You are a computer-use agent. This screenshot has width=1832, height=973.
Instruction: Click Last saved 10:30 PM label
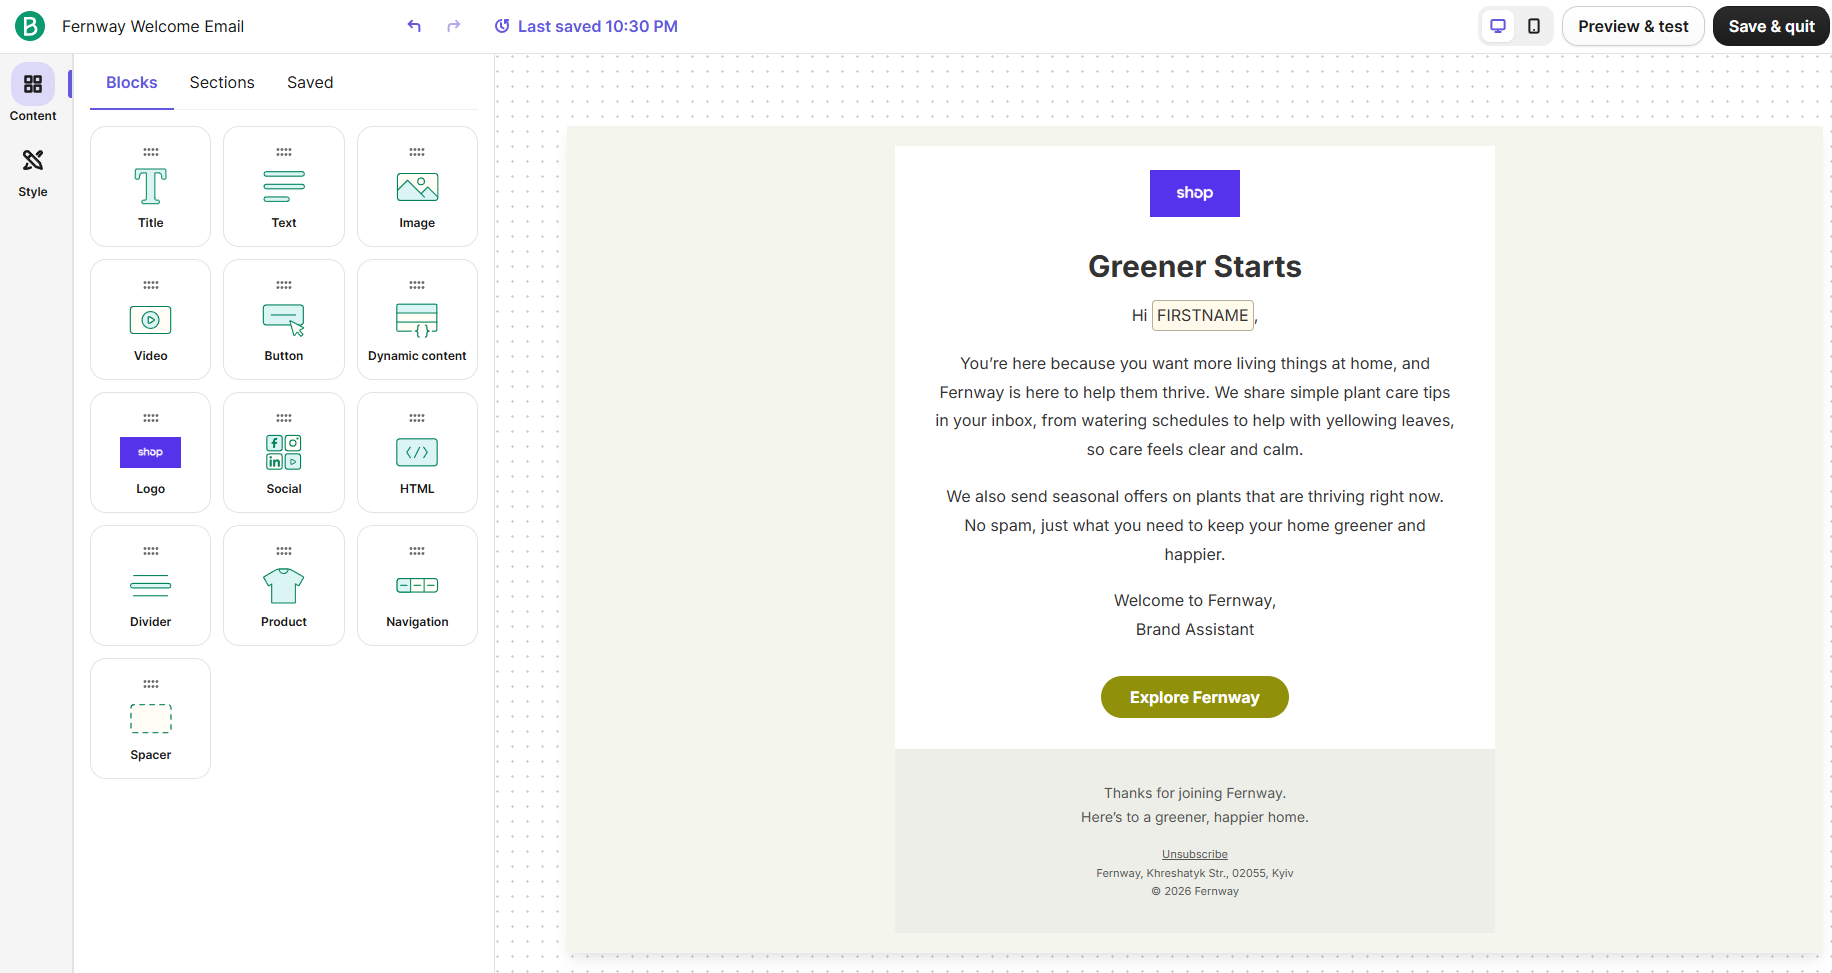pos(598,26)
